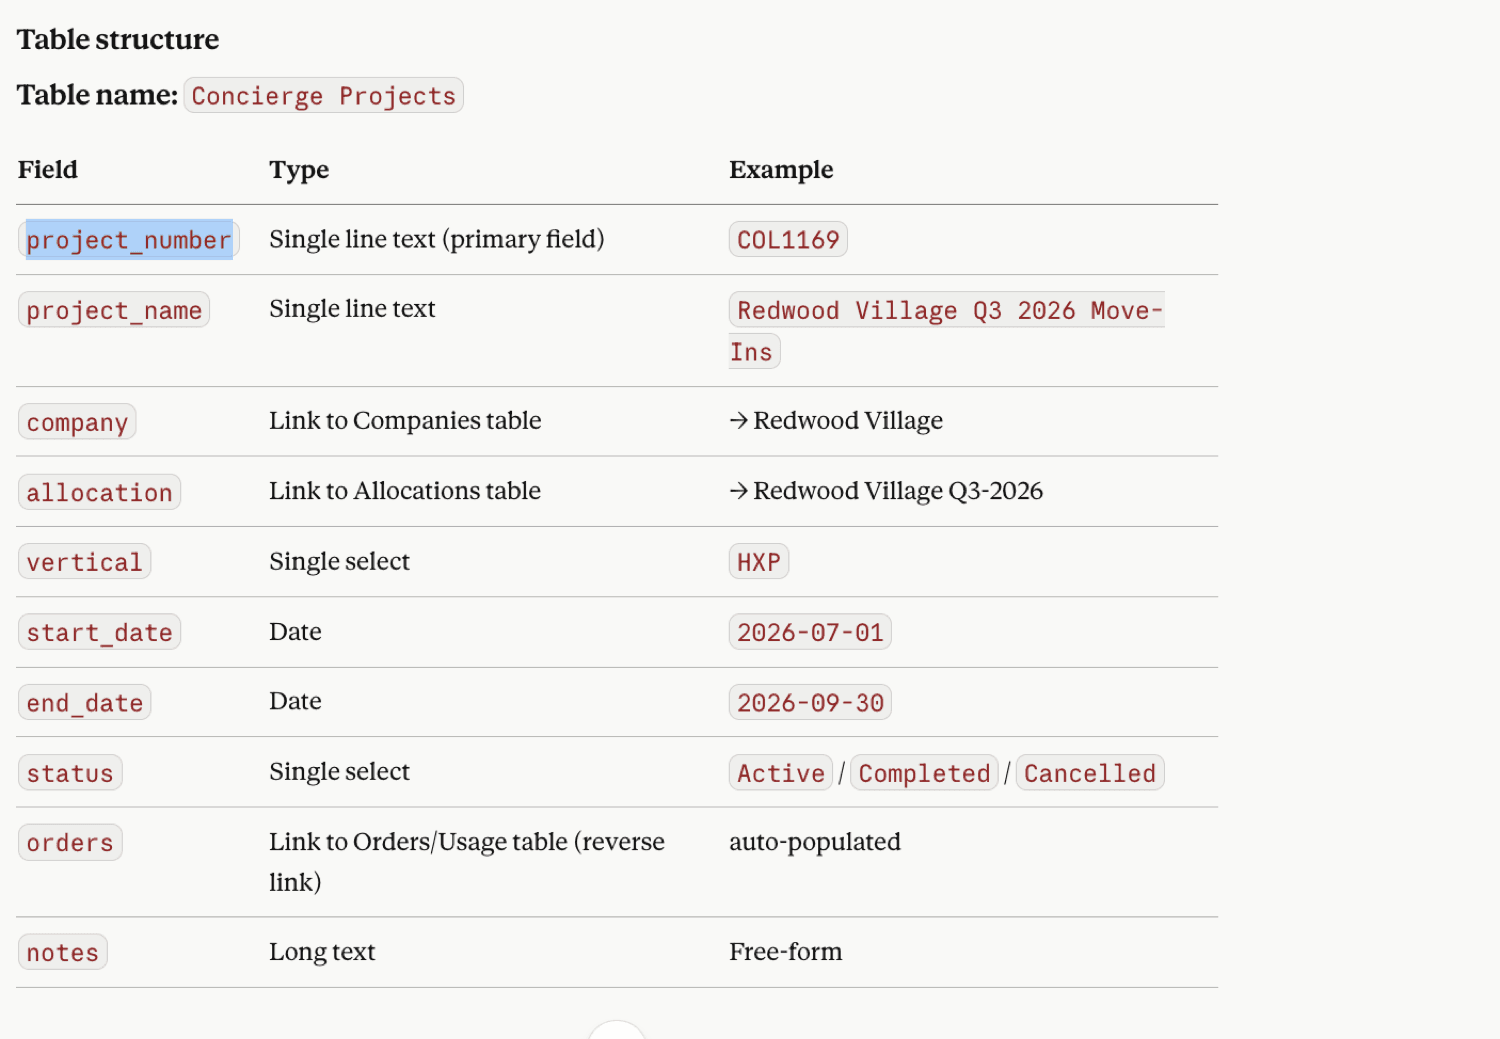Viewport: 1500px width, 1039px height.
Task: Click the company field tag
Action: [x=77, y=422]
